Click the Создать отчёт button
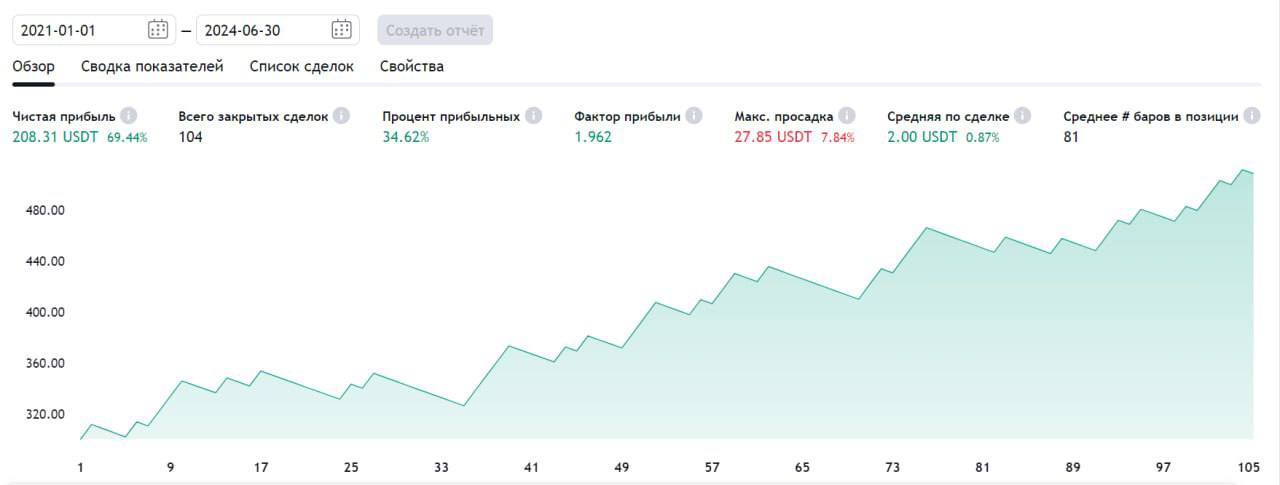 [435, 30]
